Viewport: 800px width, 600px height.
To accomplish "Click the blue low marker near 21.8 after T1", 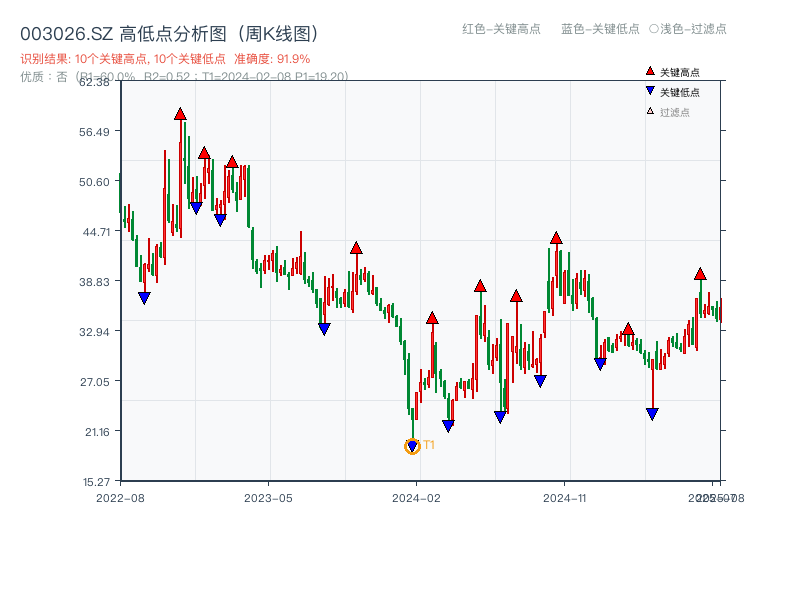I will point(448,426).
